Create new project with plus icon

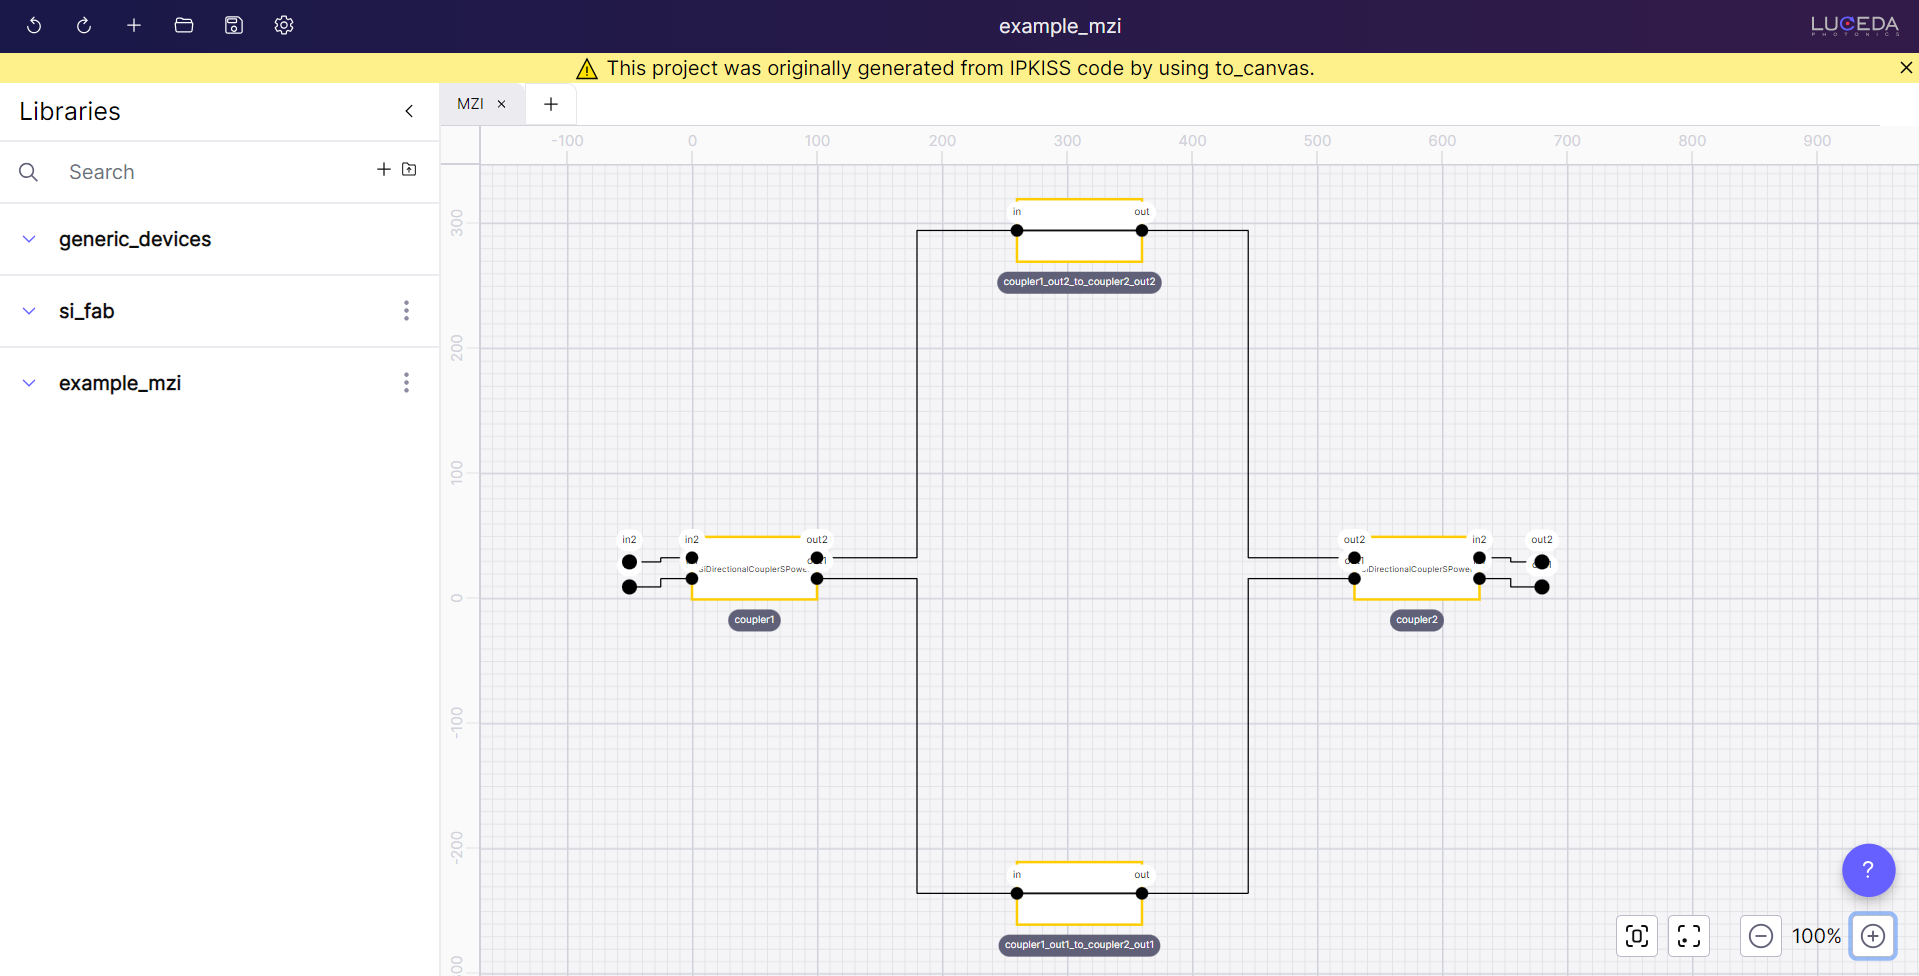tap(134, 26)
